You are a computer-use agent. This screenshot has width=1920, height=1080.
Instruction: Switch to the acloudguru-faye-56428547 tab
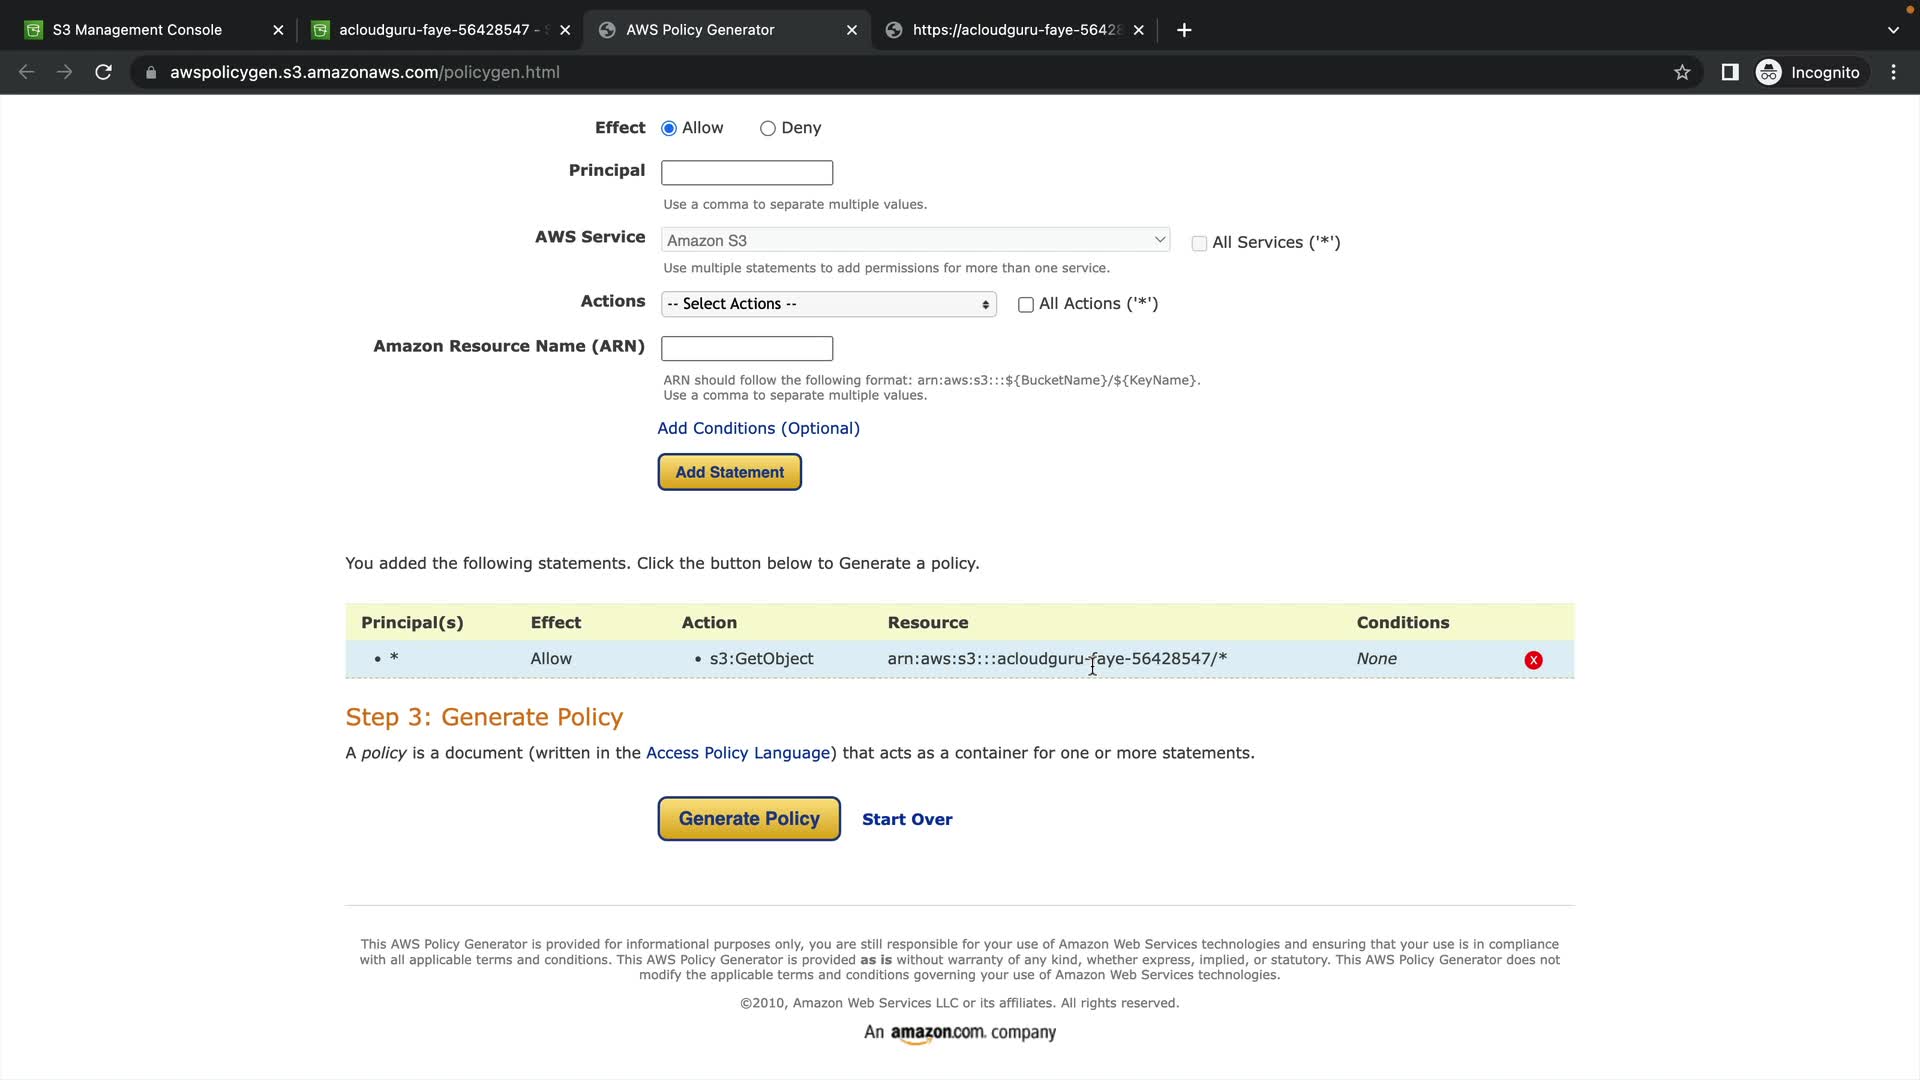click(x=434, y=30)
